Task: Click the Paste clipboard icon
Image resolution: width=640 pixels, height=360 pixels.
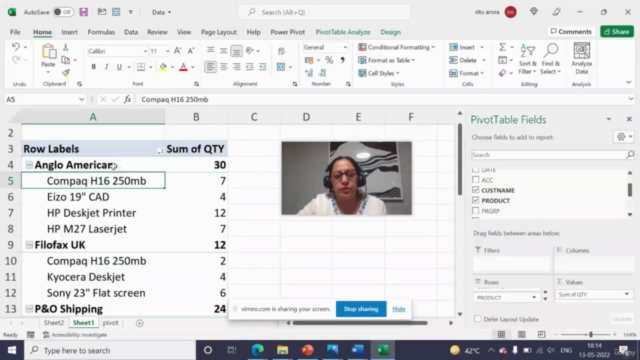Action: (49, 52)
